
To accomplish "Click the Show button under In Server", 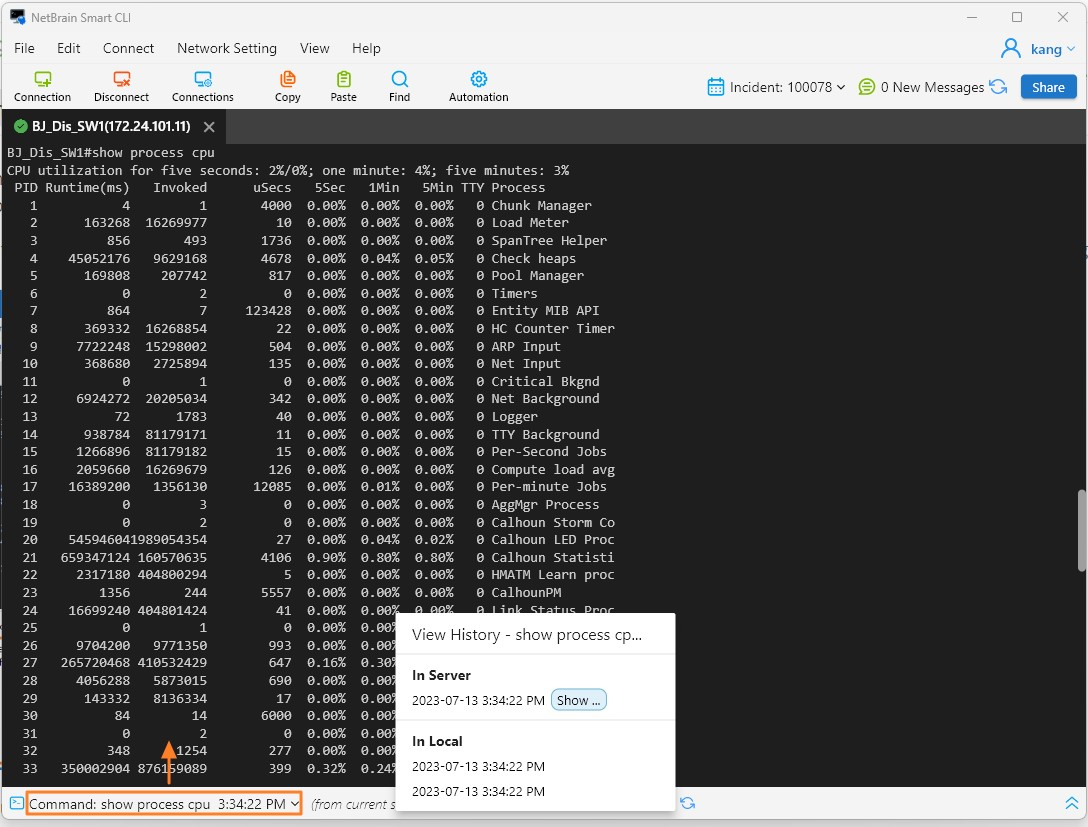I will pos(579,700).
